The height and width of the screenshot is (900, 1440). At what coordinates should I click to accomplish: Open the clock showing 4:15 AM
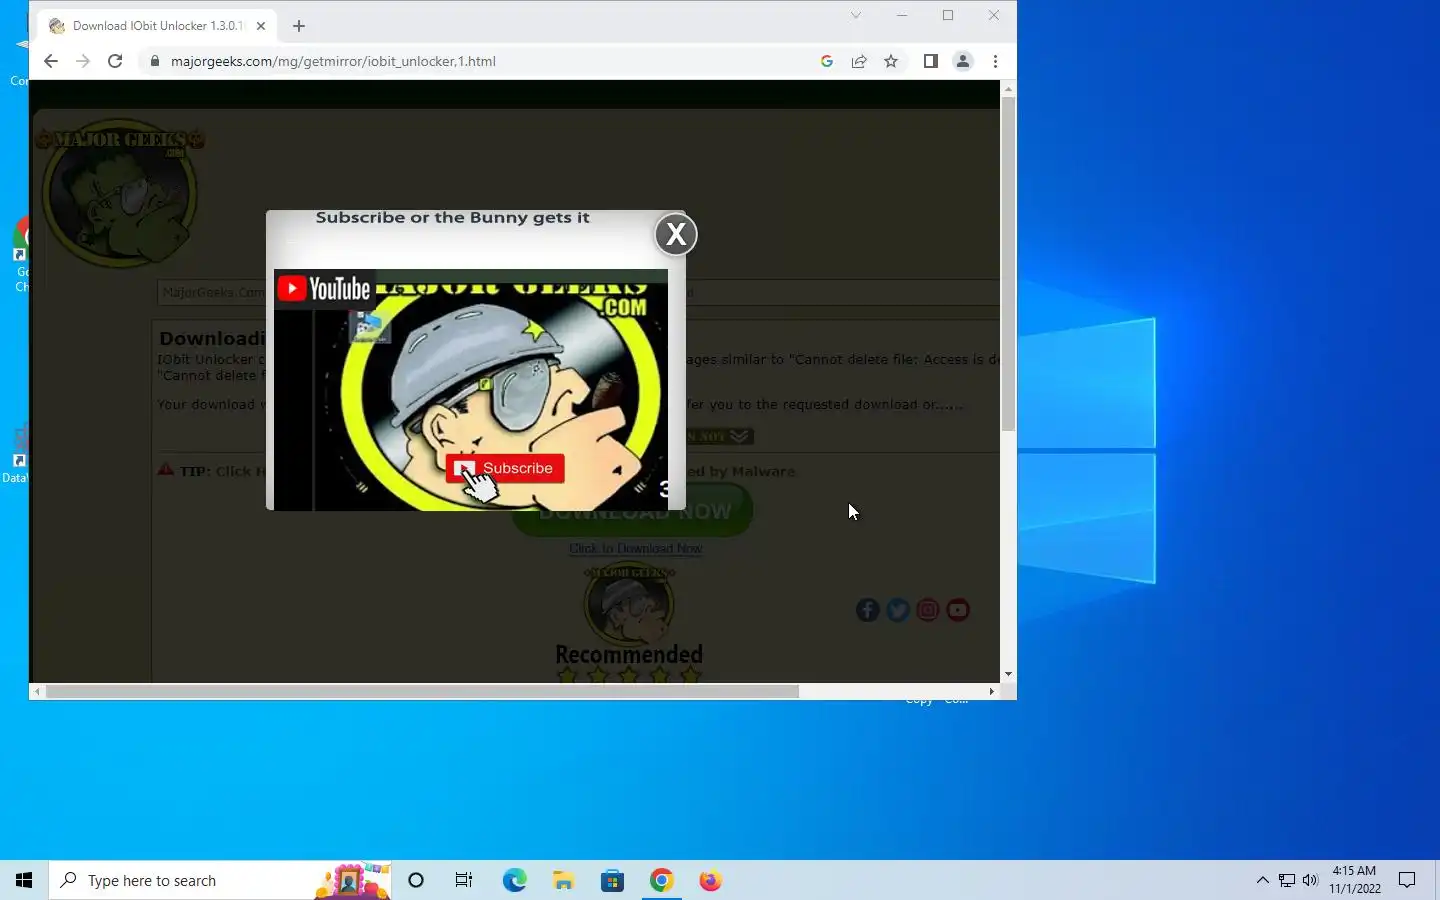[x=1355, y=880]
